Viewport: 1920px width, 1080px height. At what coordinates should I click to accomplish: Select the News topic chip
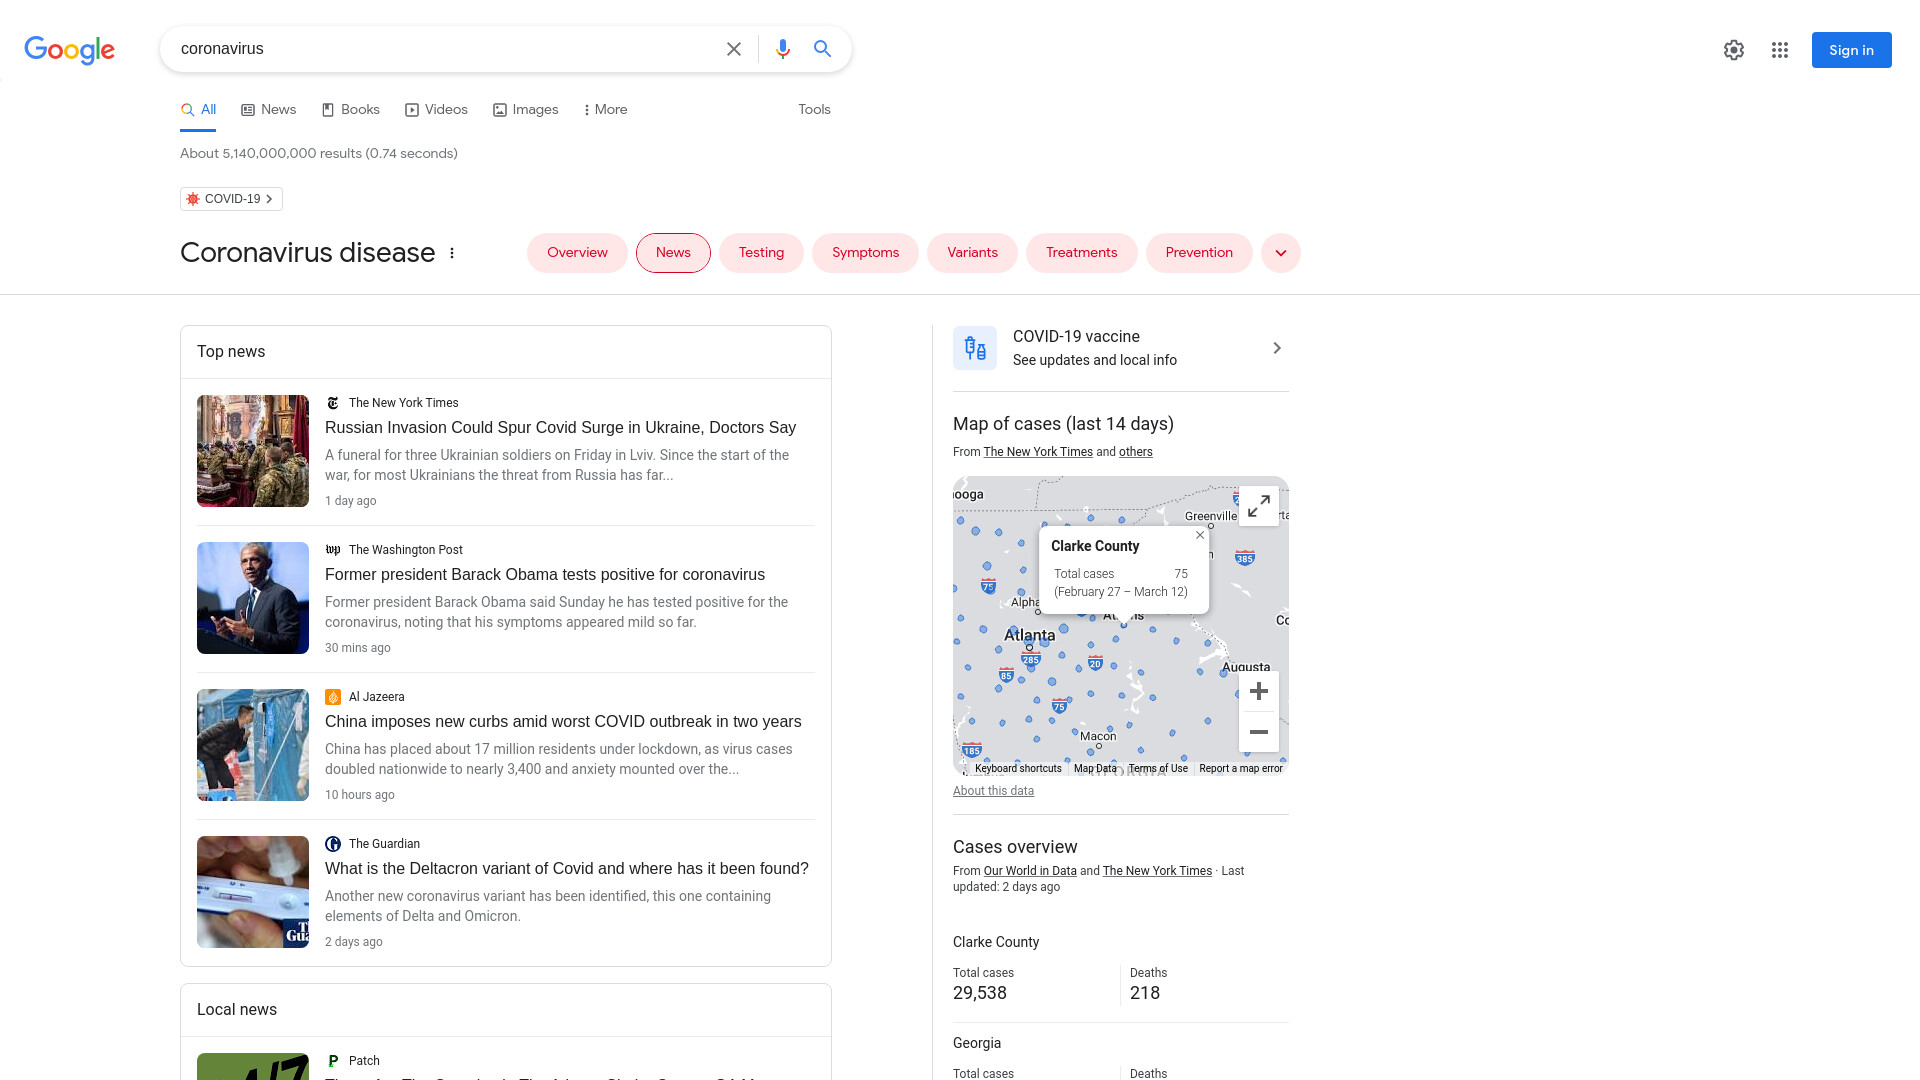(673, 253)
